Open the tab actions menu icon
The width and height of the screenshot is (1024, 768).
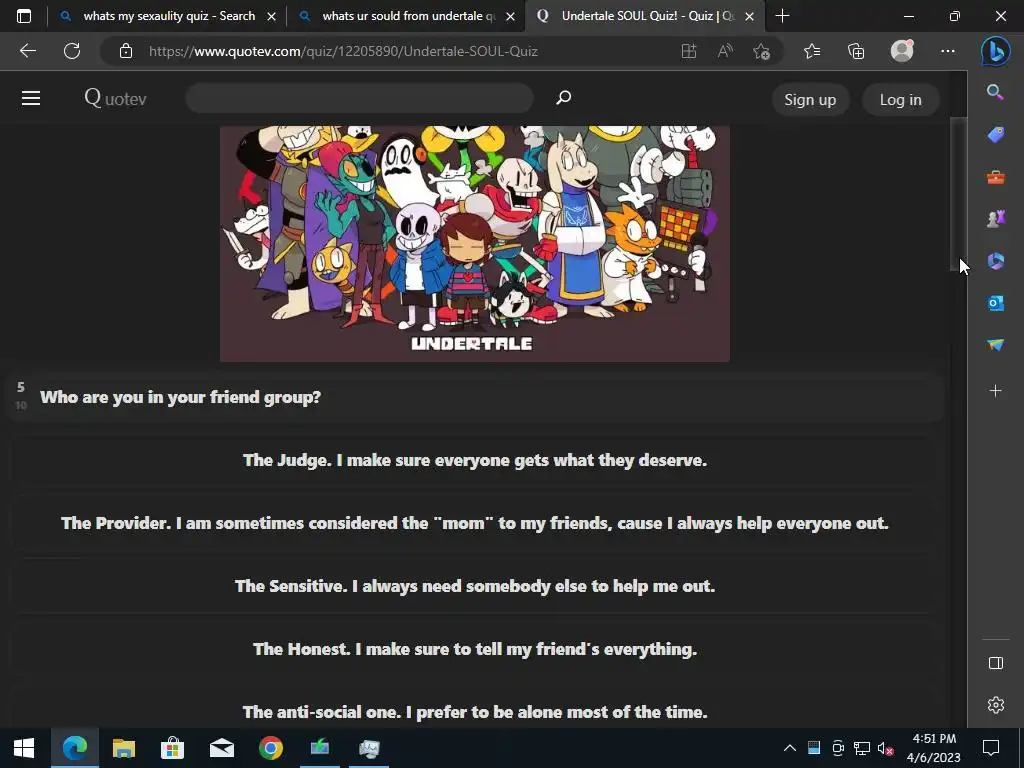coord(24,16)
